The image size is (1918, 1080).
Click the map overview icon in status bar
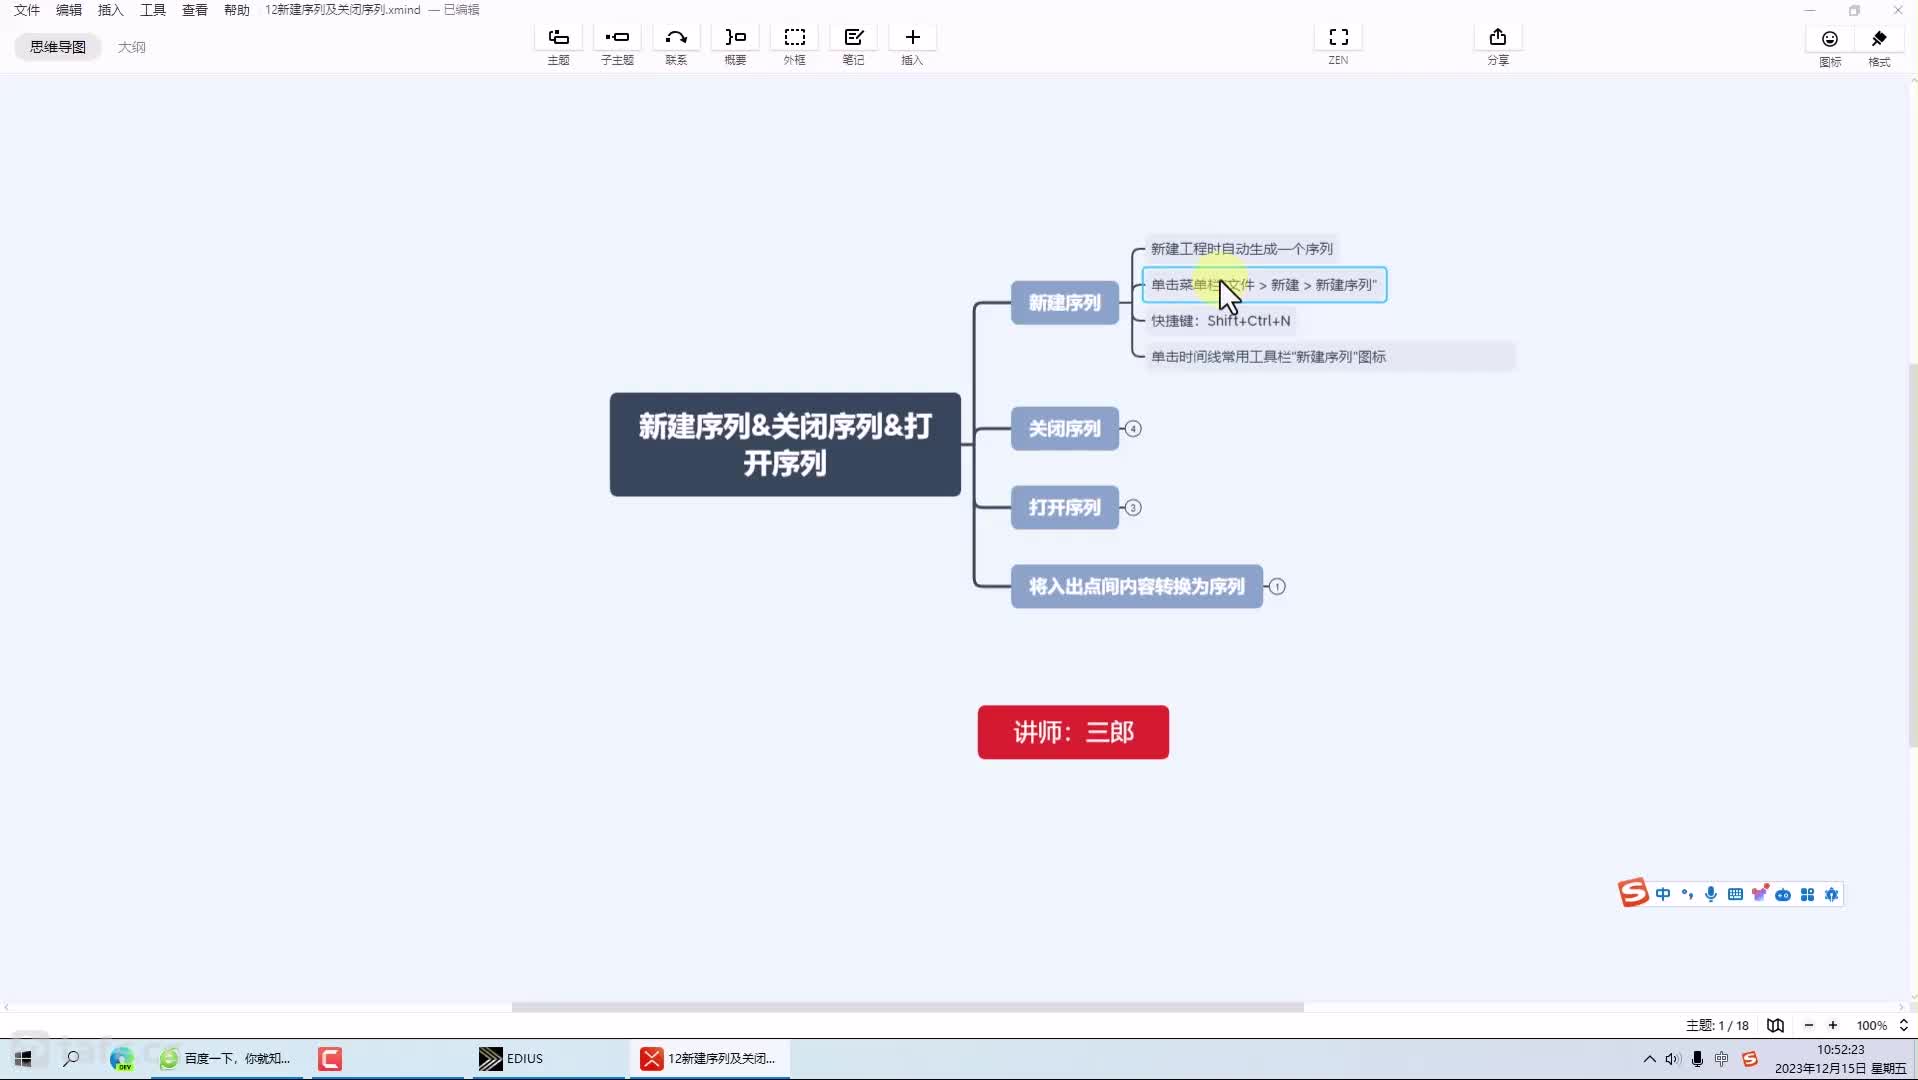(1775, 1026)
